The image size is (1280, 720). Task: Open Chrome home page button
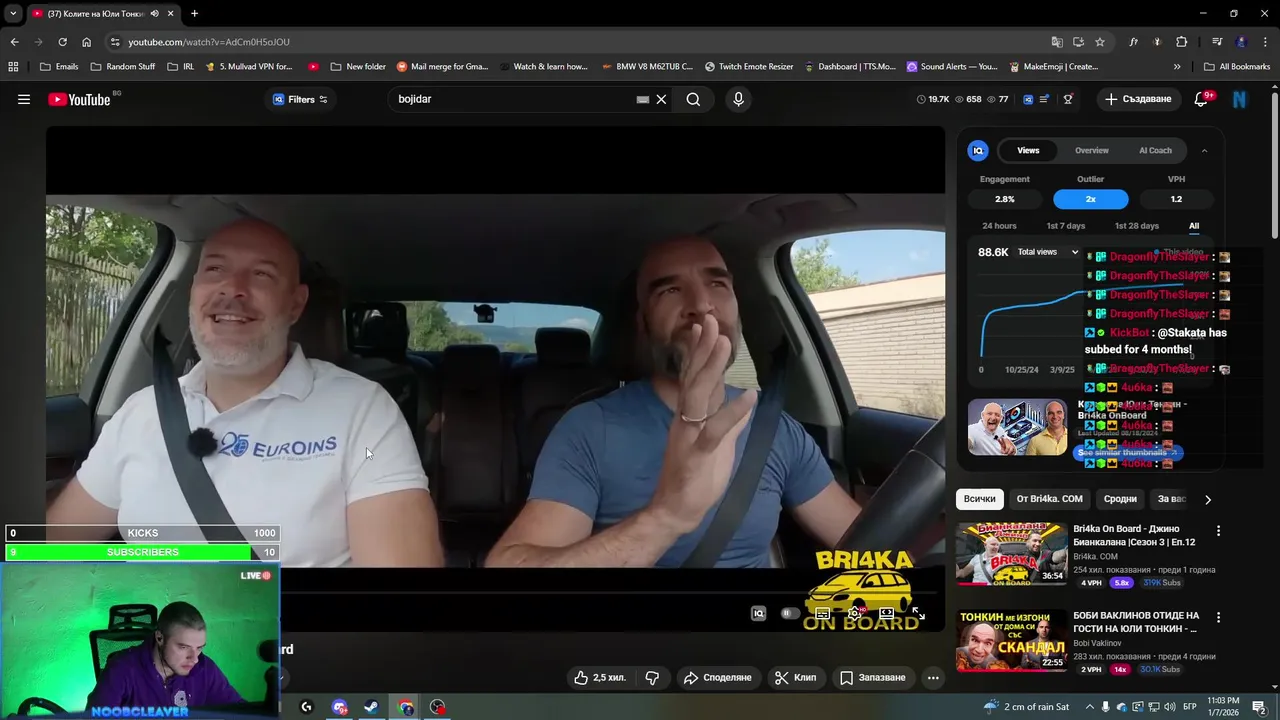pyautogui.click(x=86, y=42)
